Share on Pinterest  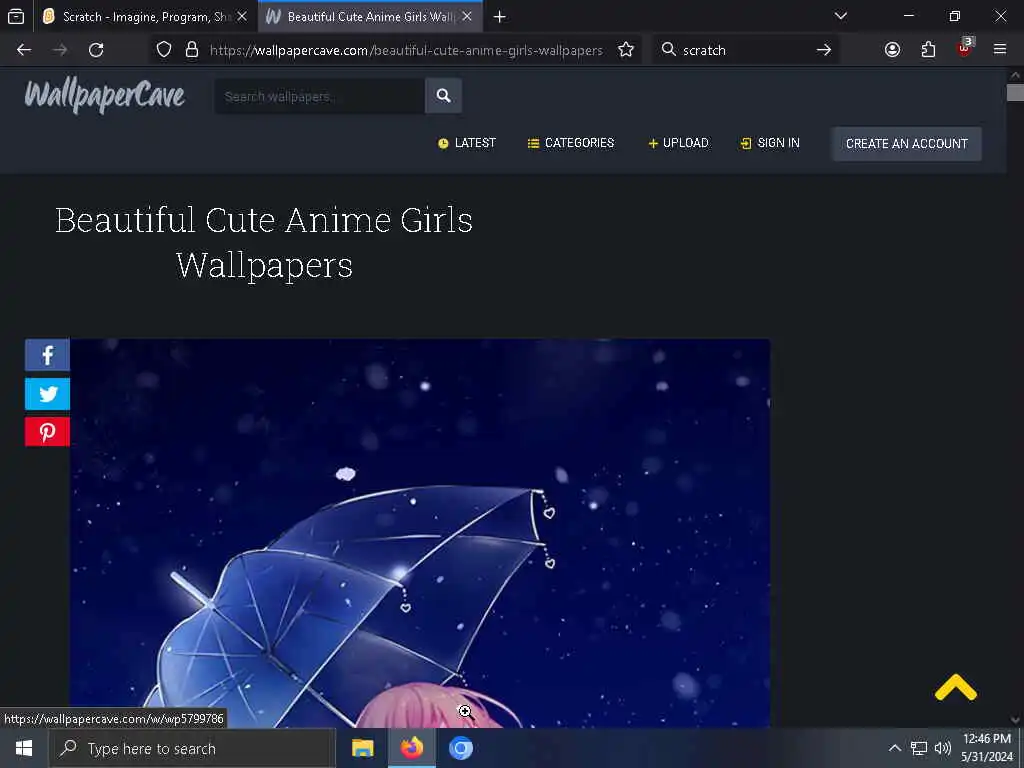pos(47,432)
